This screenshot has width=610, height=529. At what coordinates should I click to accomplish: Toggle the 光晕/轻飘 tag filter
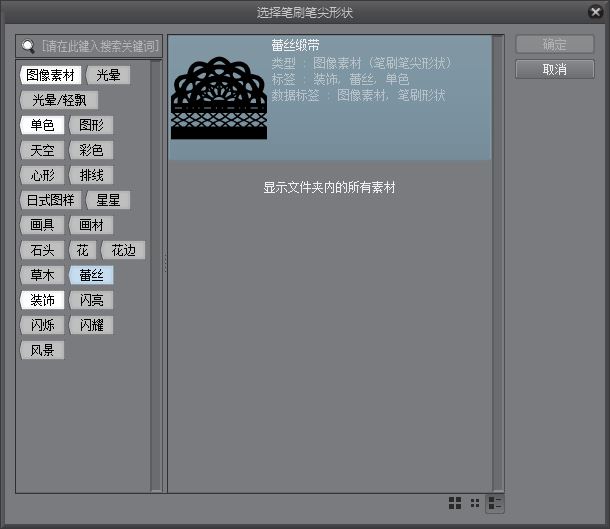click(59, 100)
